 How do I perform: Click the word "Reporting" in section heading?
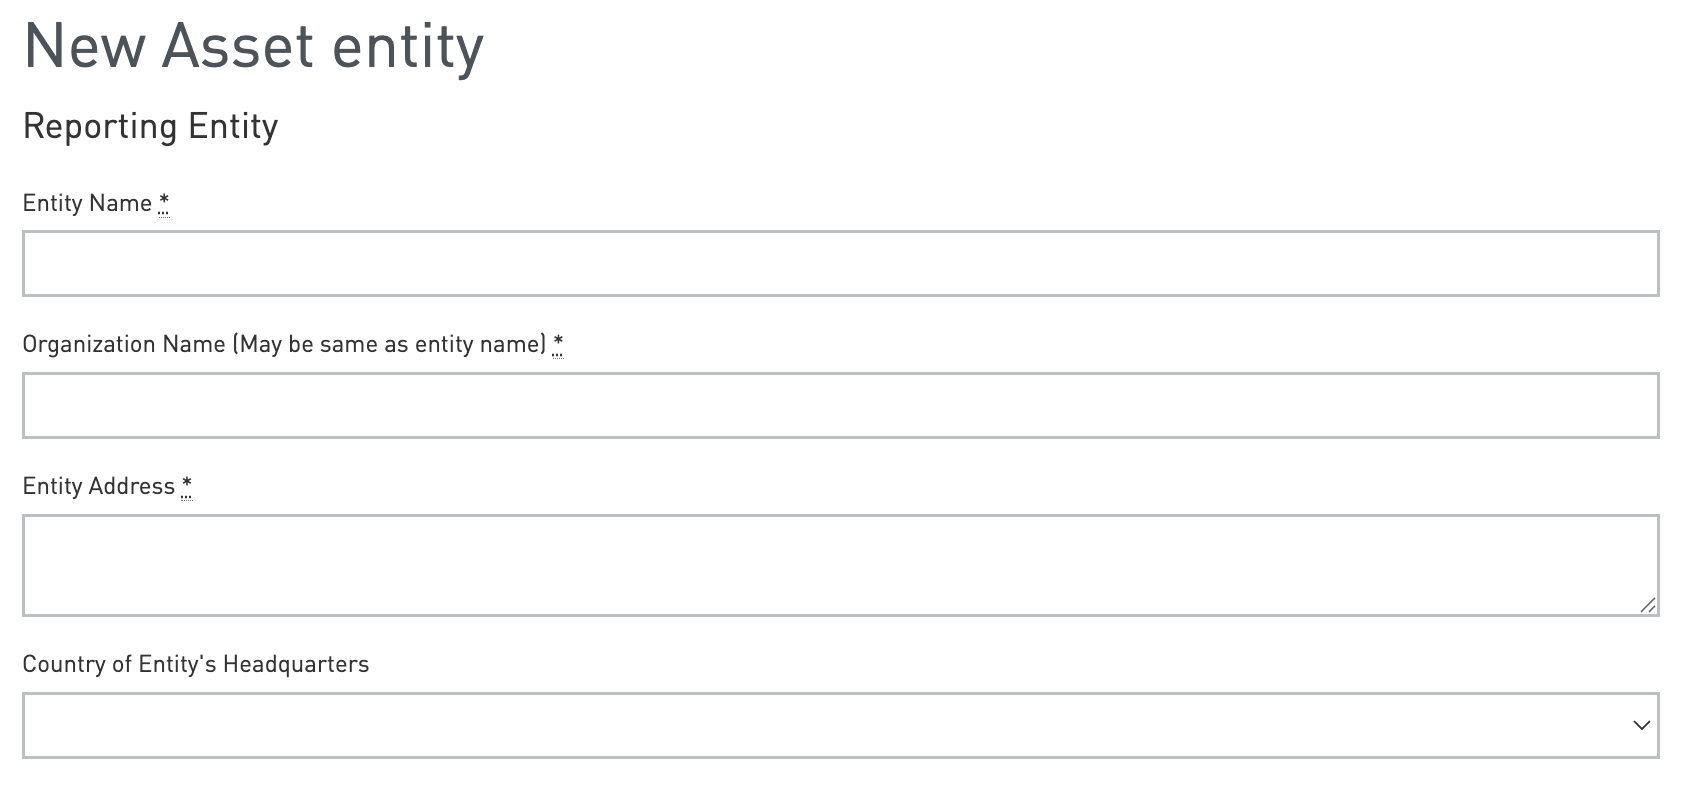[100, 127]
